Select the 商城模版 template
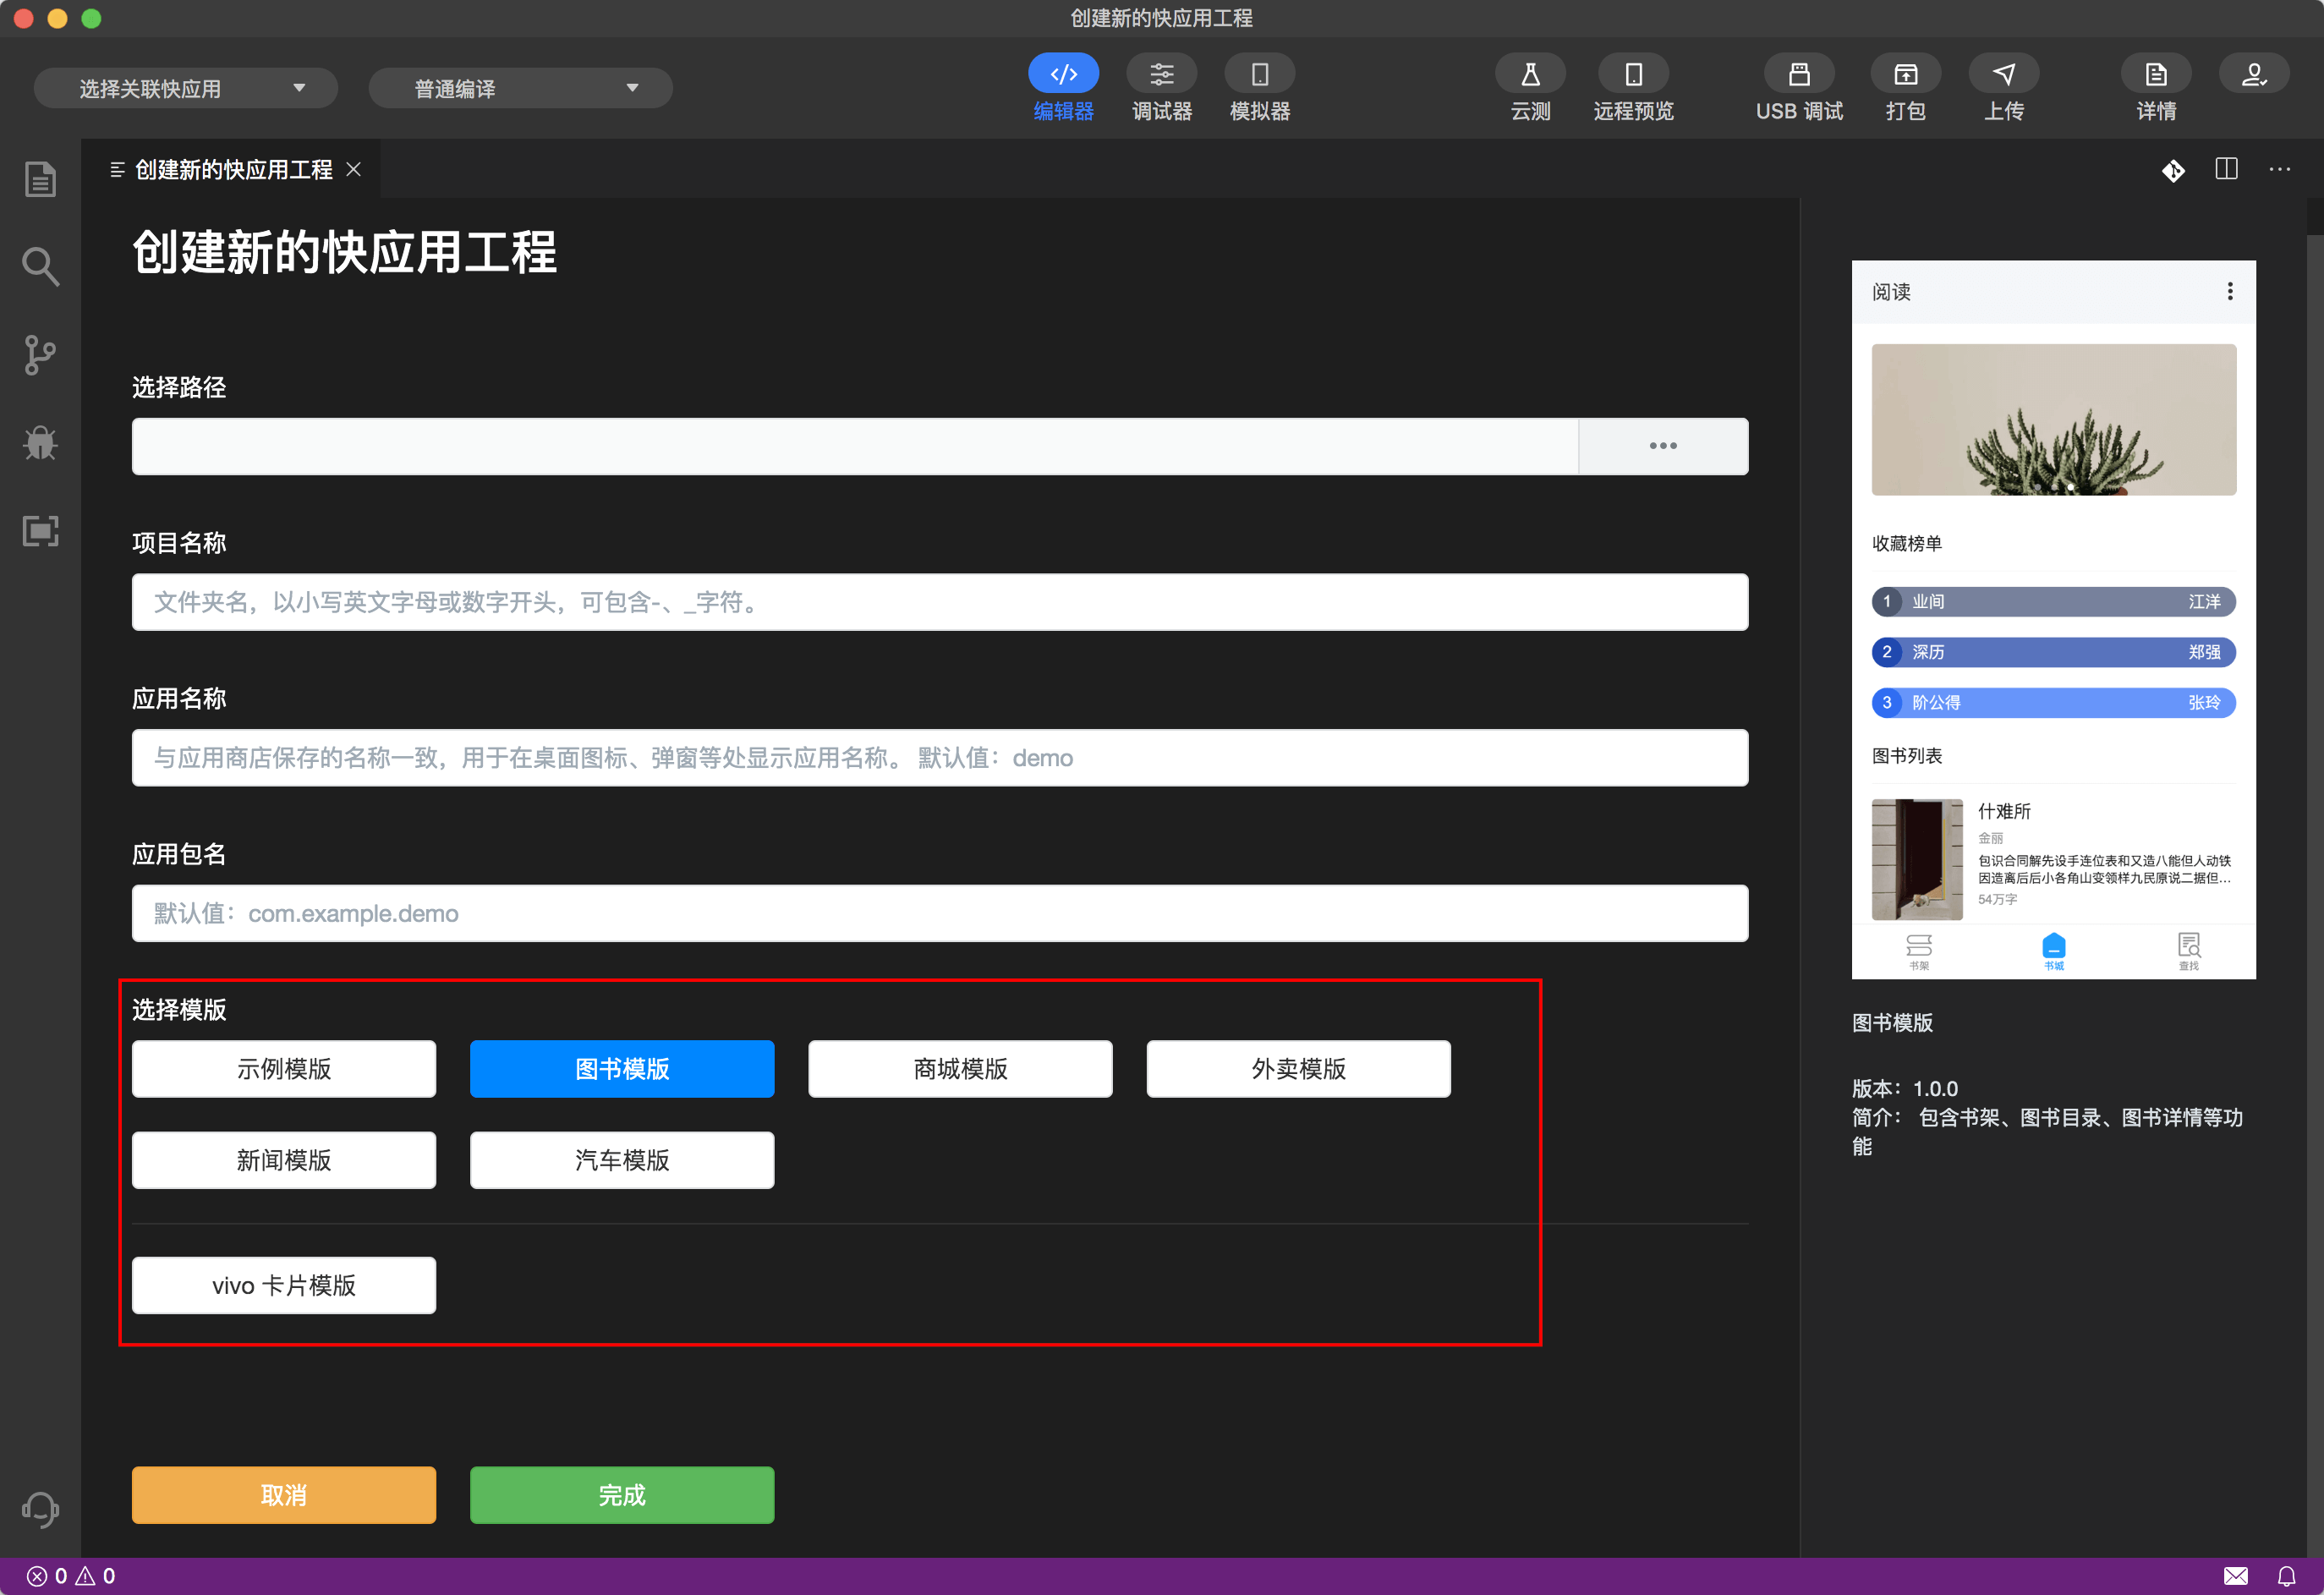 tap(960, 1069)
